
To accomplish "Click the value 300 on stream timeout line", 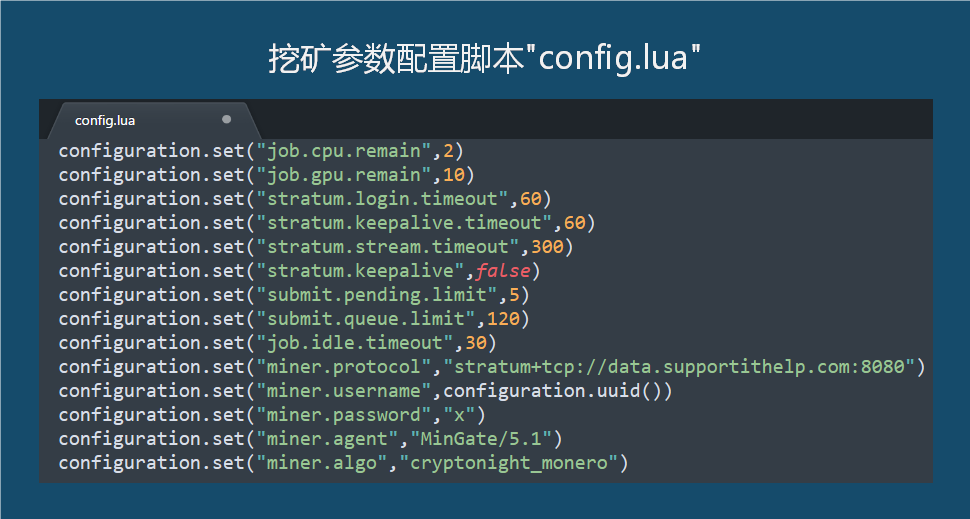I will 547,247.
